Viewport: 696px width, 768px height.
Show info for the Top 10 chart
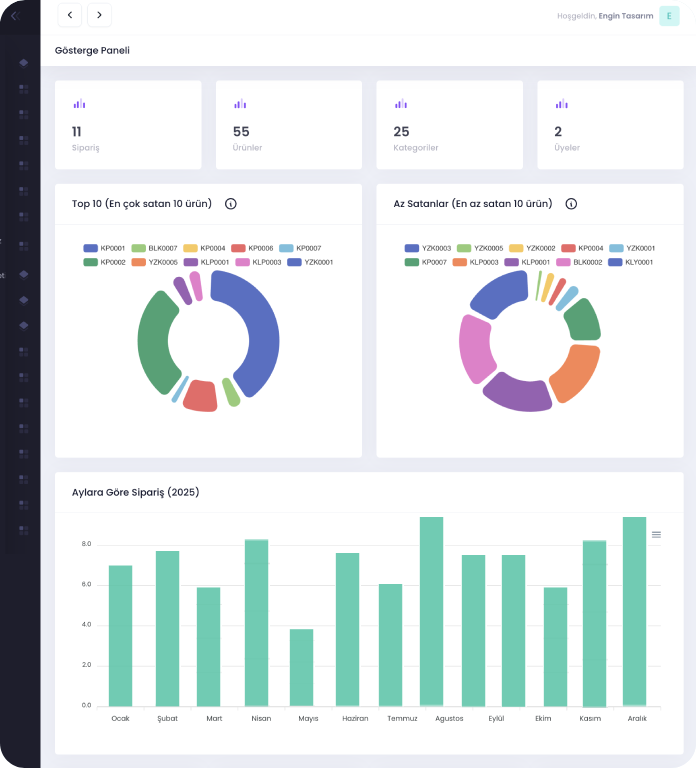pos(231,204)
